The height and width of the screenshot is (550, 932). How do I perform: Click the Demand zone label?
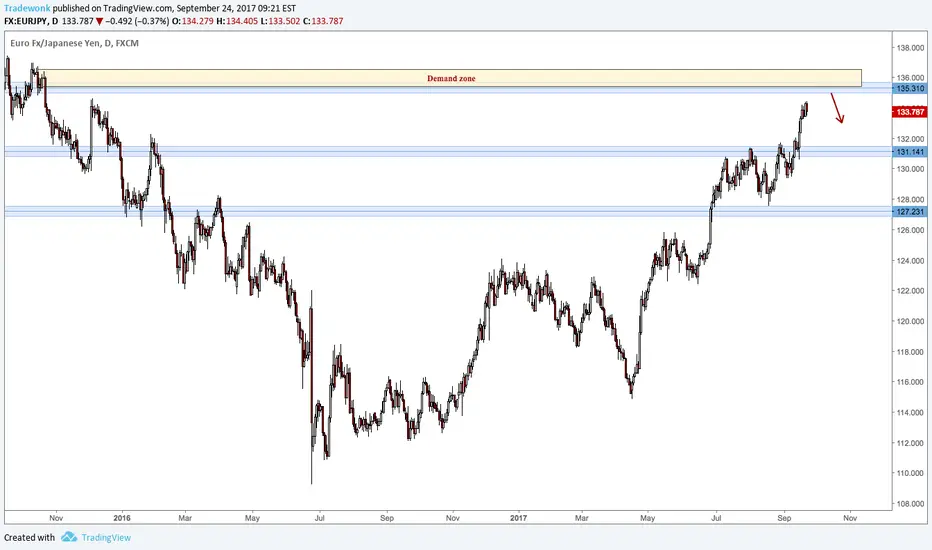click(451, 78)
